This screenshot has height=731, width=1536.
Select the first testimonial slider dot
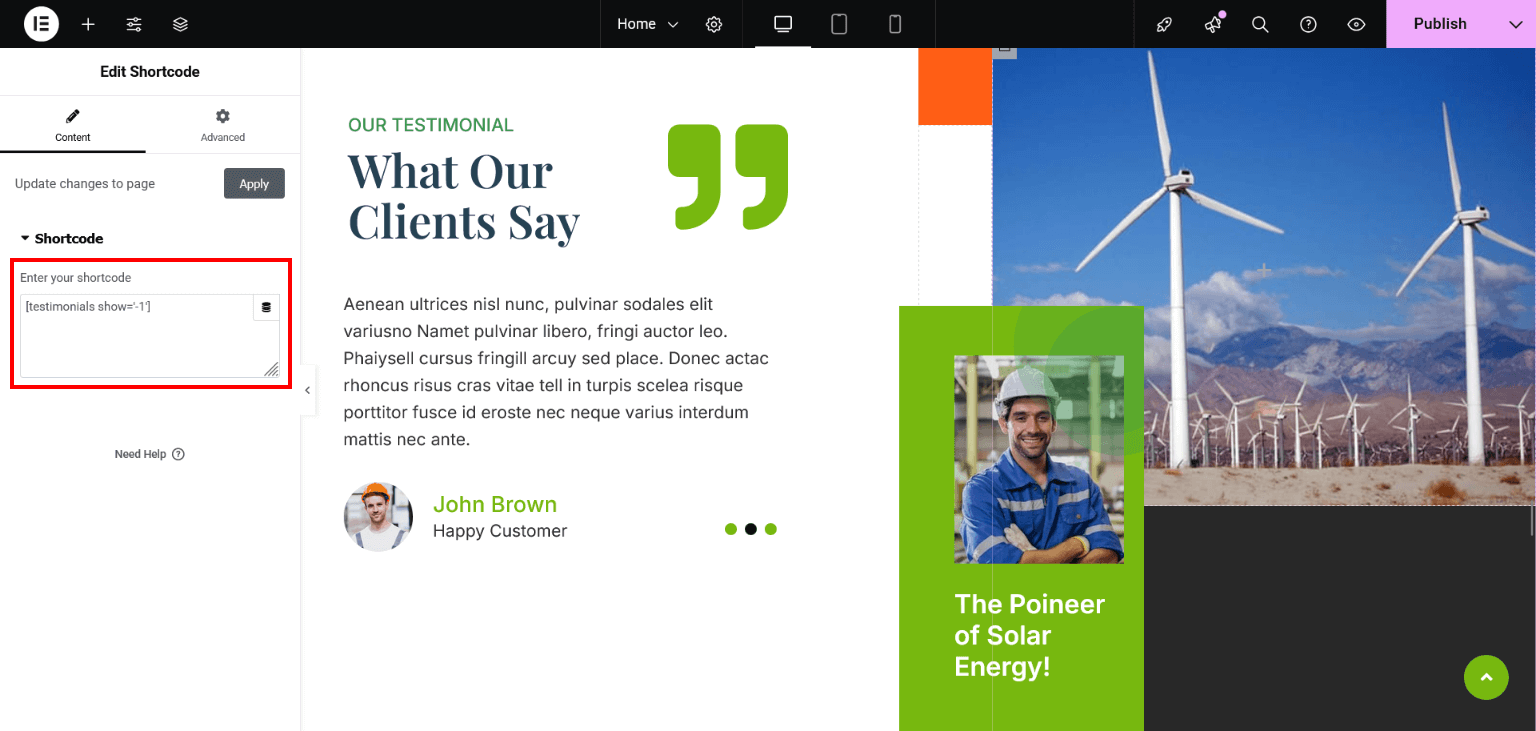pos(731,529)
